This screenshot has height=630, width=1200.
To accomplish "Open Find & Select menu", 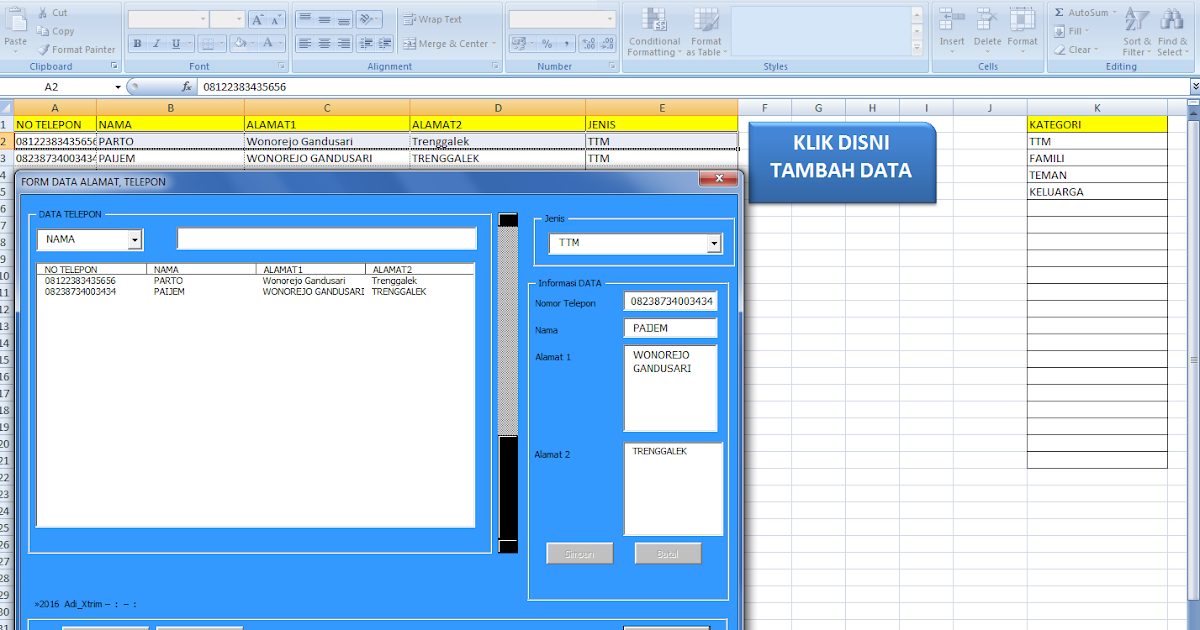I will (x=1172, y=32).
